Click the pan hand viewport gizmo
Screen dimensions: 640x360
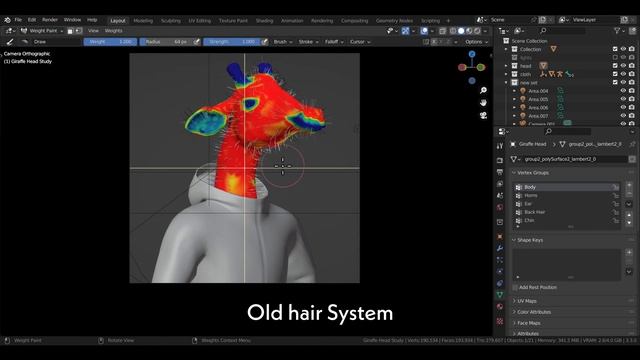[x=483, y=103]
